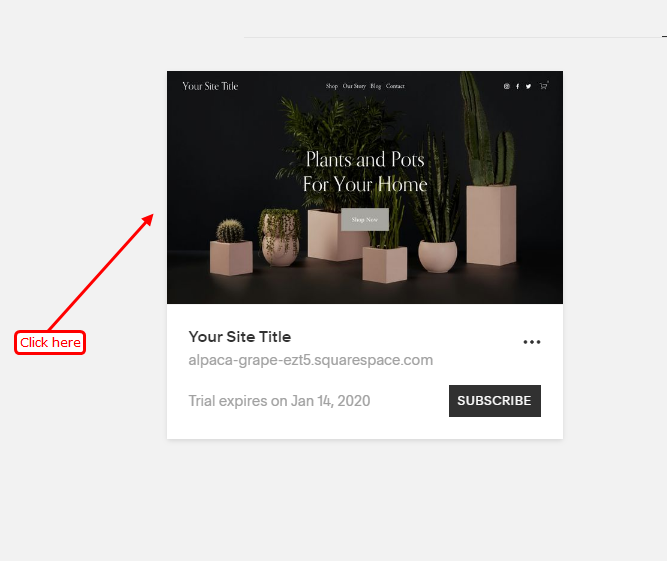Open the three-dot site options menu
This screenshot has width=667, height=561.
[532, 342]
